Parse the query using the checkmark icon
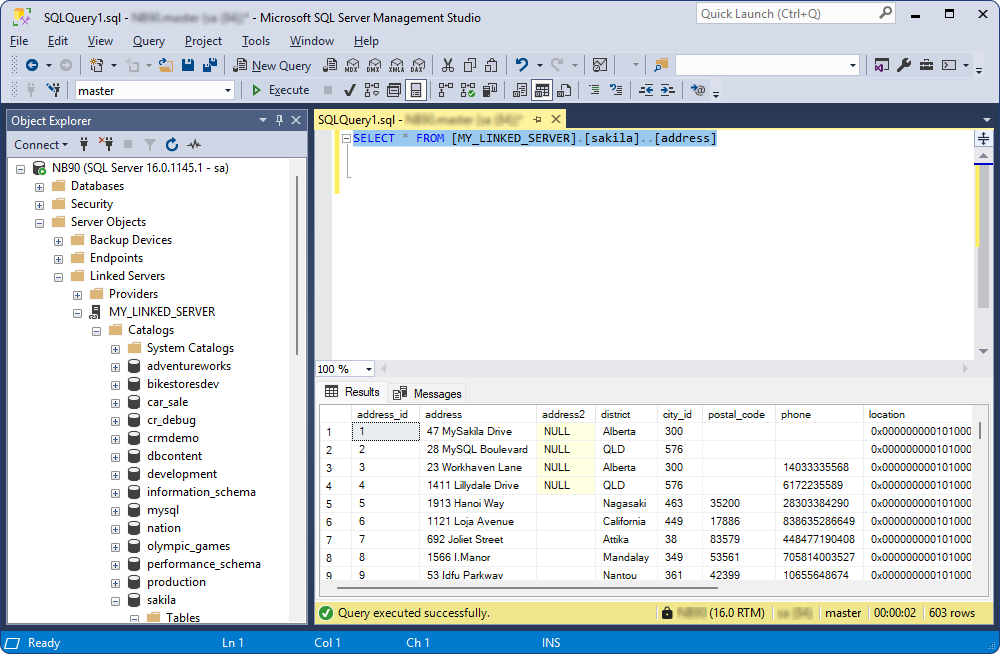 348,90
